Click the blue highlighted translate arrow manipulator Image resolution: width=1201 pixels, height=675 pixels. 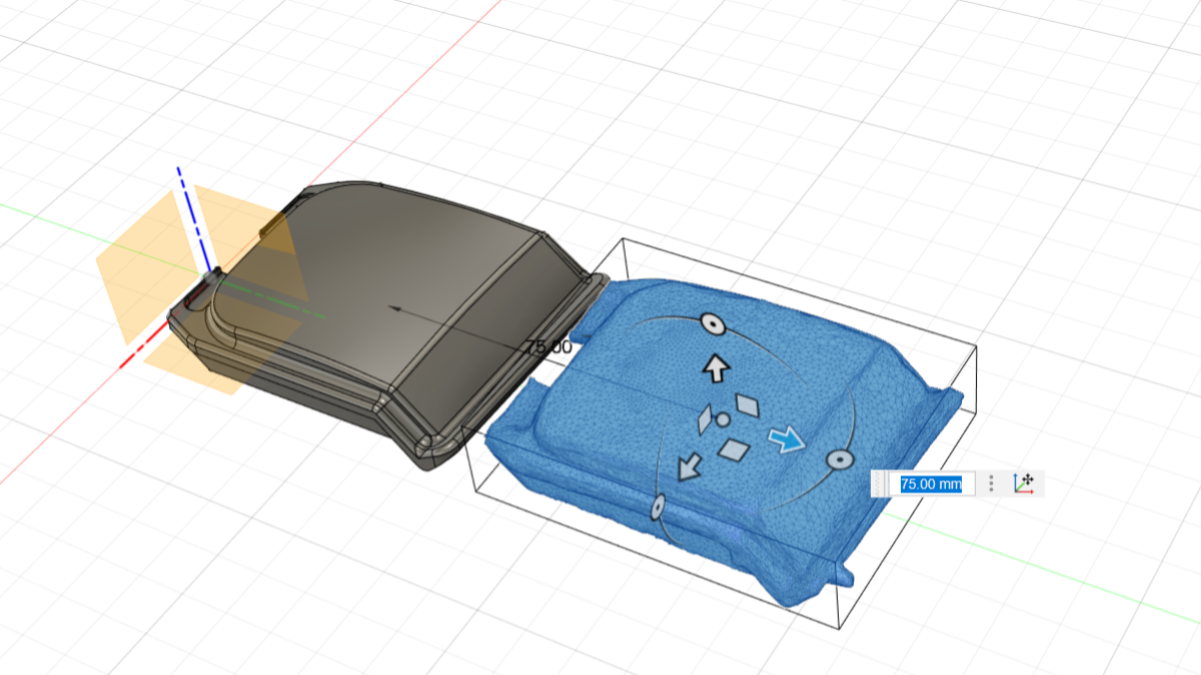(x=786, y=439)
